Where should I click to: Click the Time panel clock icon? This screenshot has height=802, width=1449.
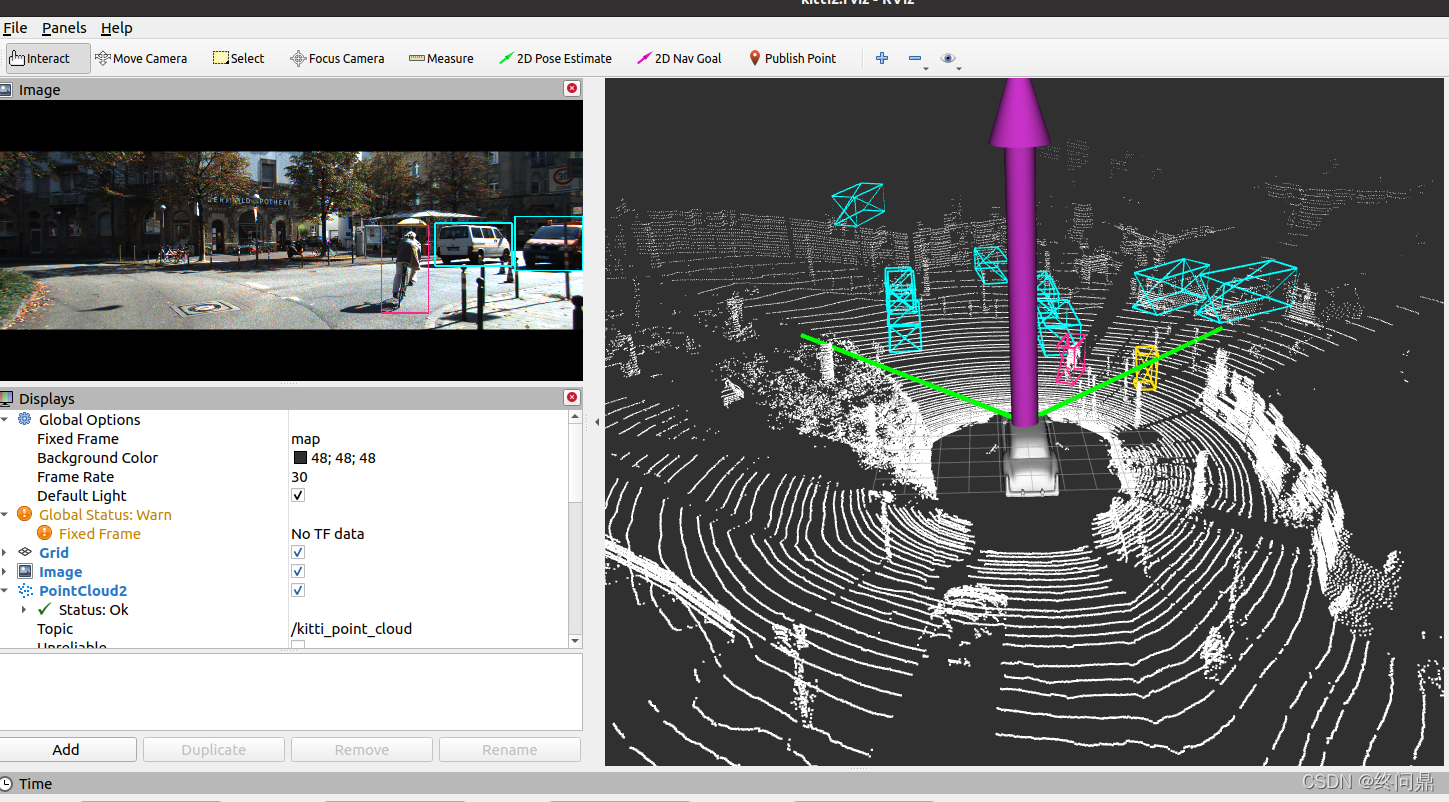6,783
